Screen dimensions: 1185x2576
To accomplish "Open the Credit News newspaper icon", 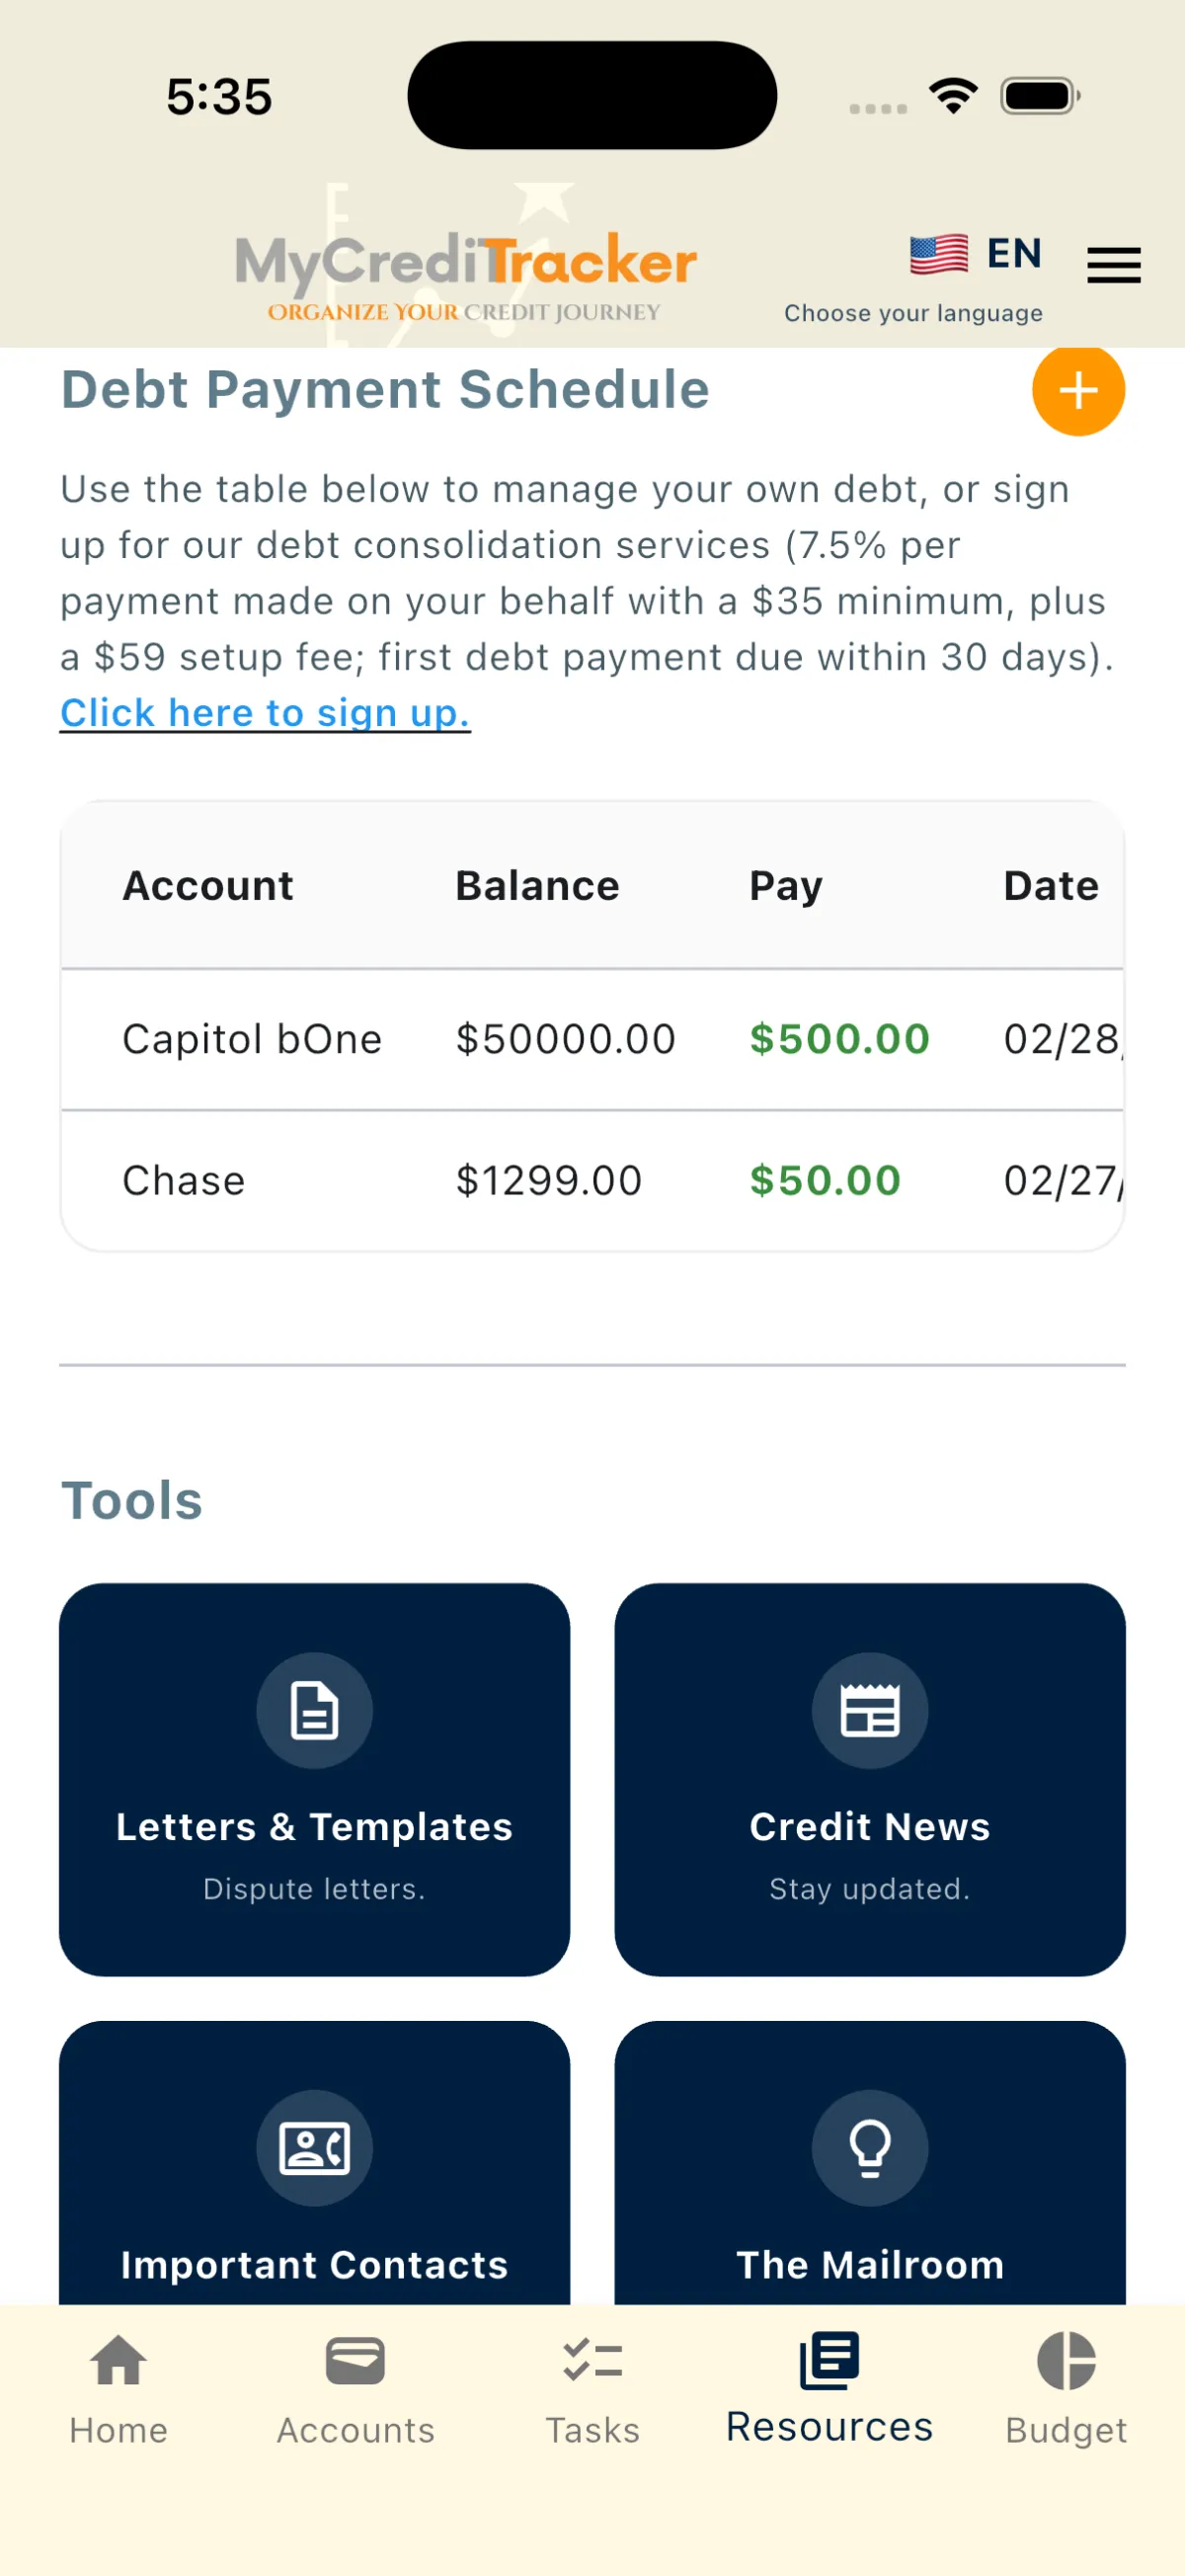I will [x=869, y=1710].
